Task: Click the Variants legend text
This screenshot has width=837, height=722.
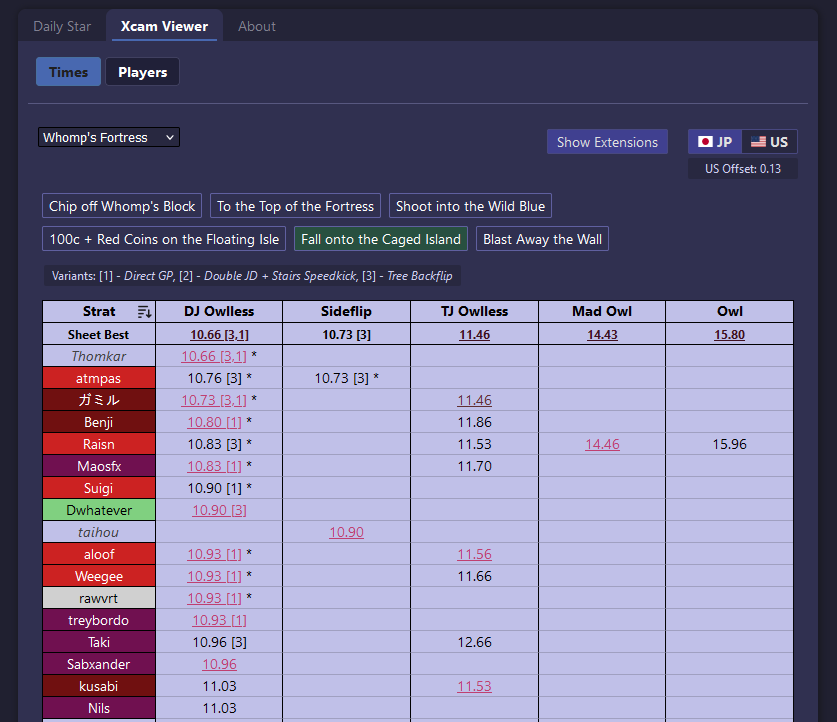Action: click(x=252, y=276)
